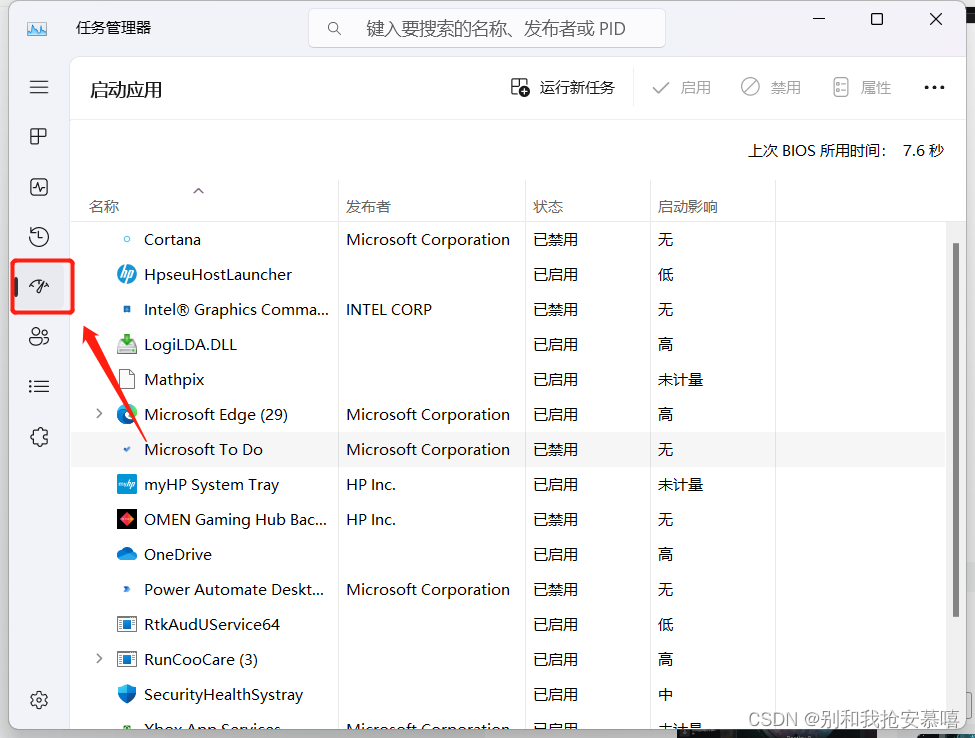Open the App history page icon

coord(39,237)
